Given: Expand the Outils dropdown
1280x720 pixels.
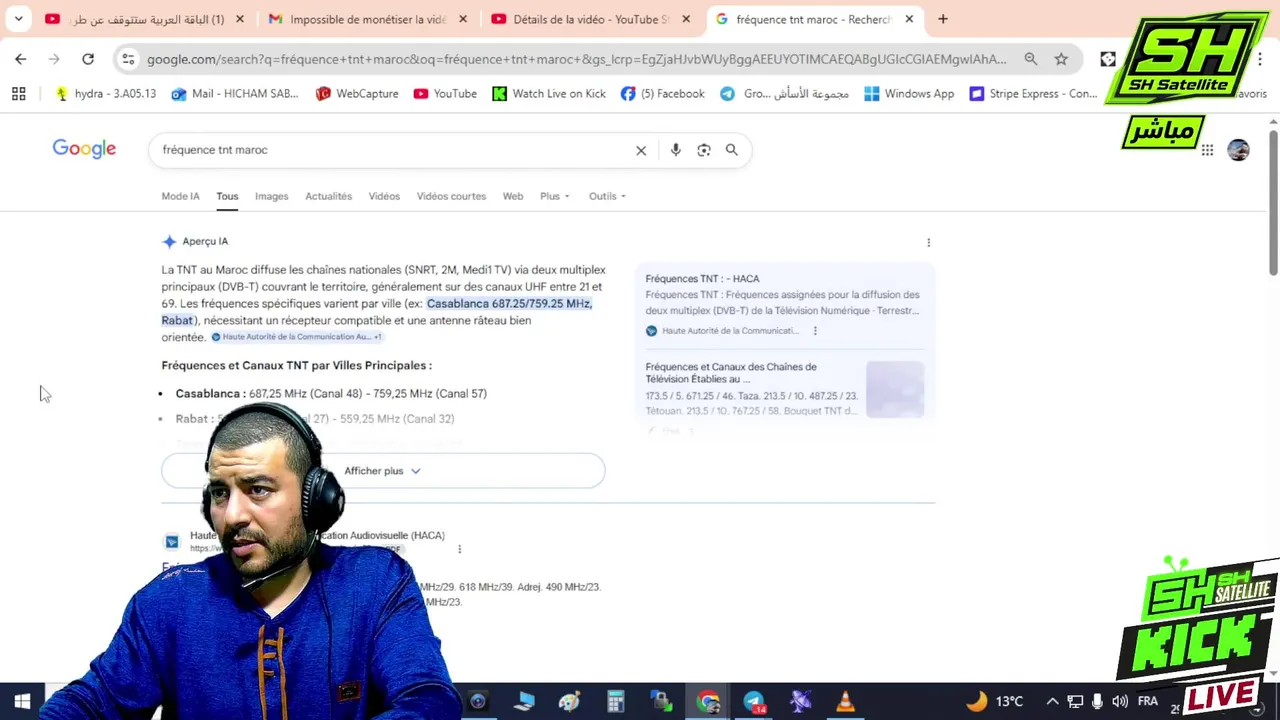Looking at the screenshot, I should (607, 196).
